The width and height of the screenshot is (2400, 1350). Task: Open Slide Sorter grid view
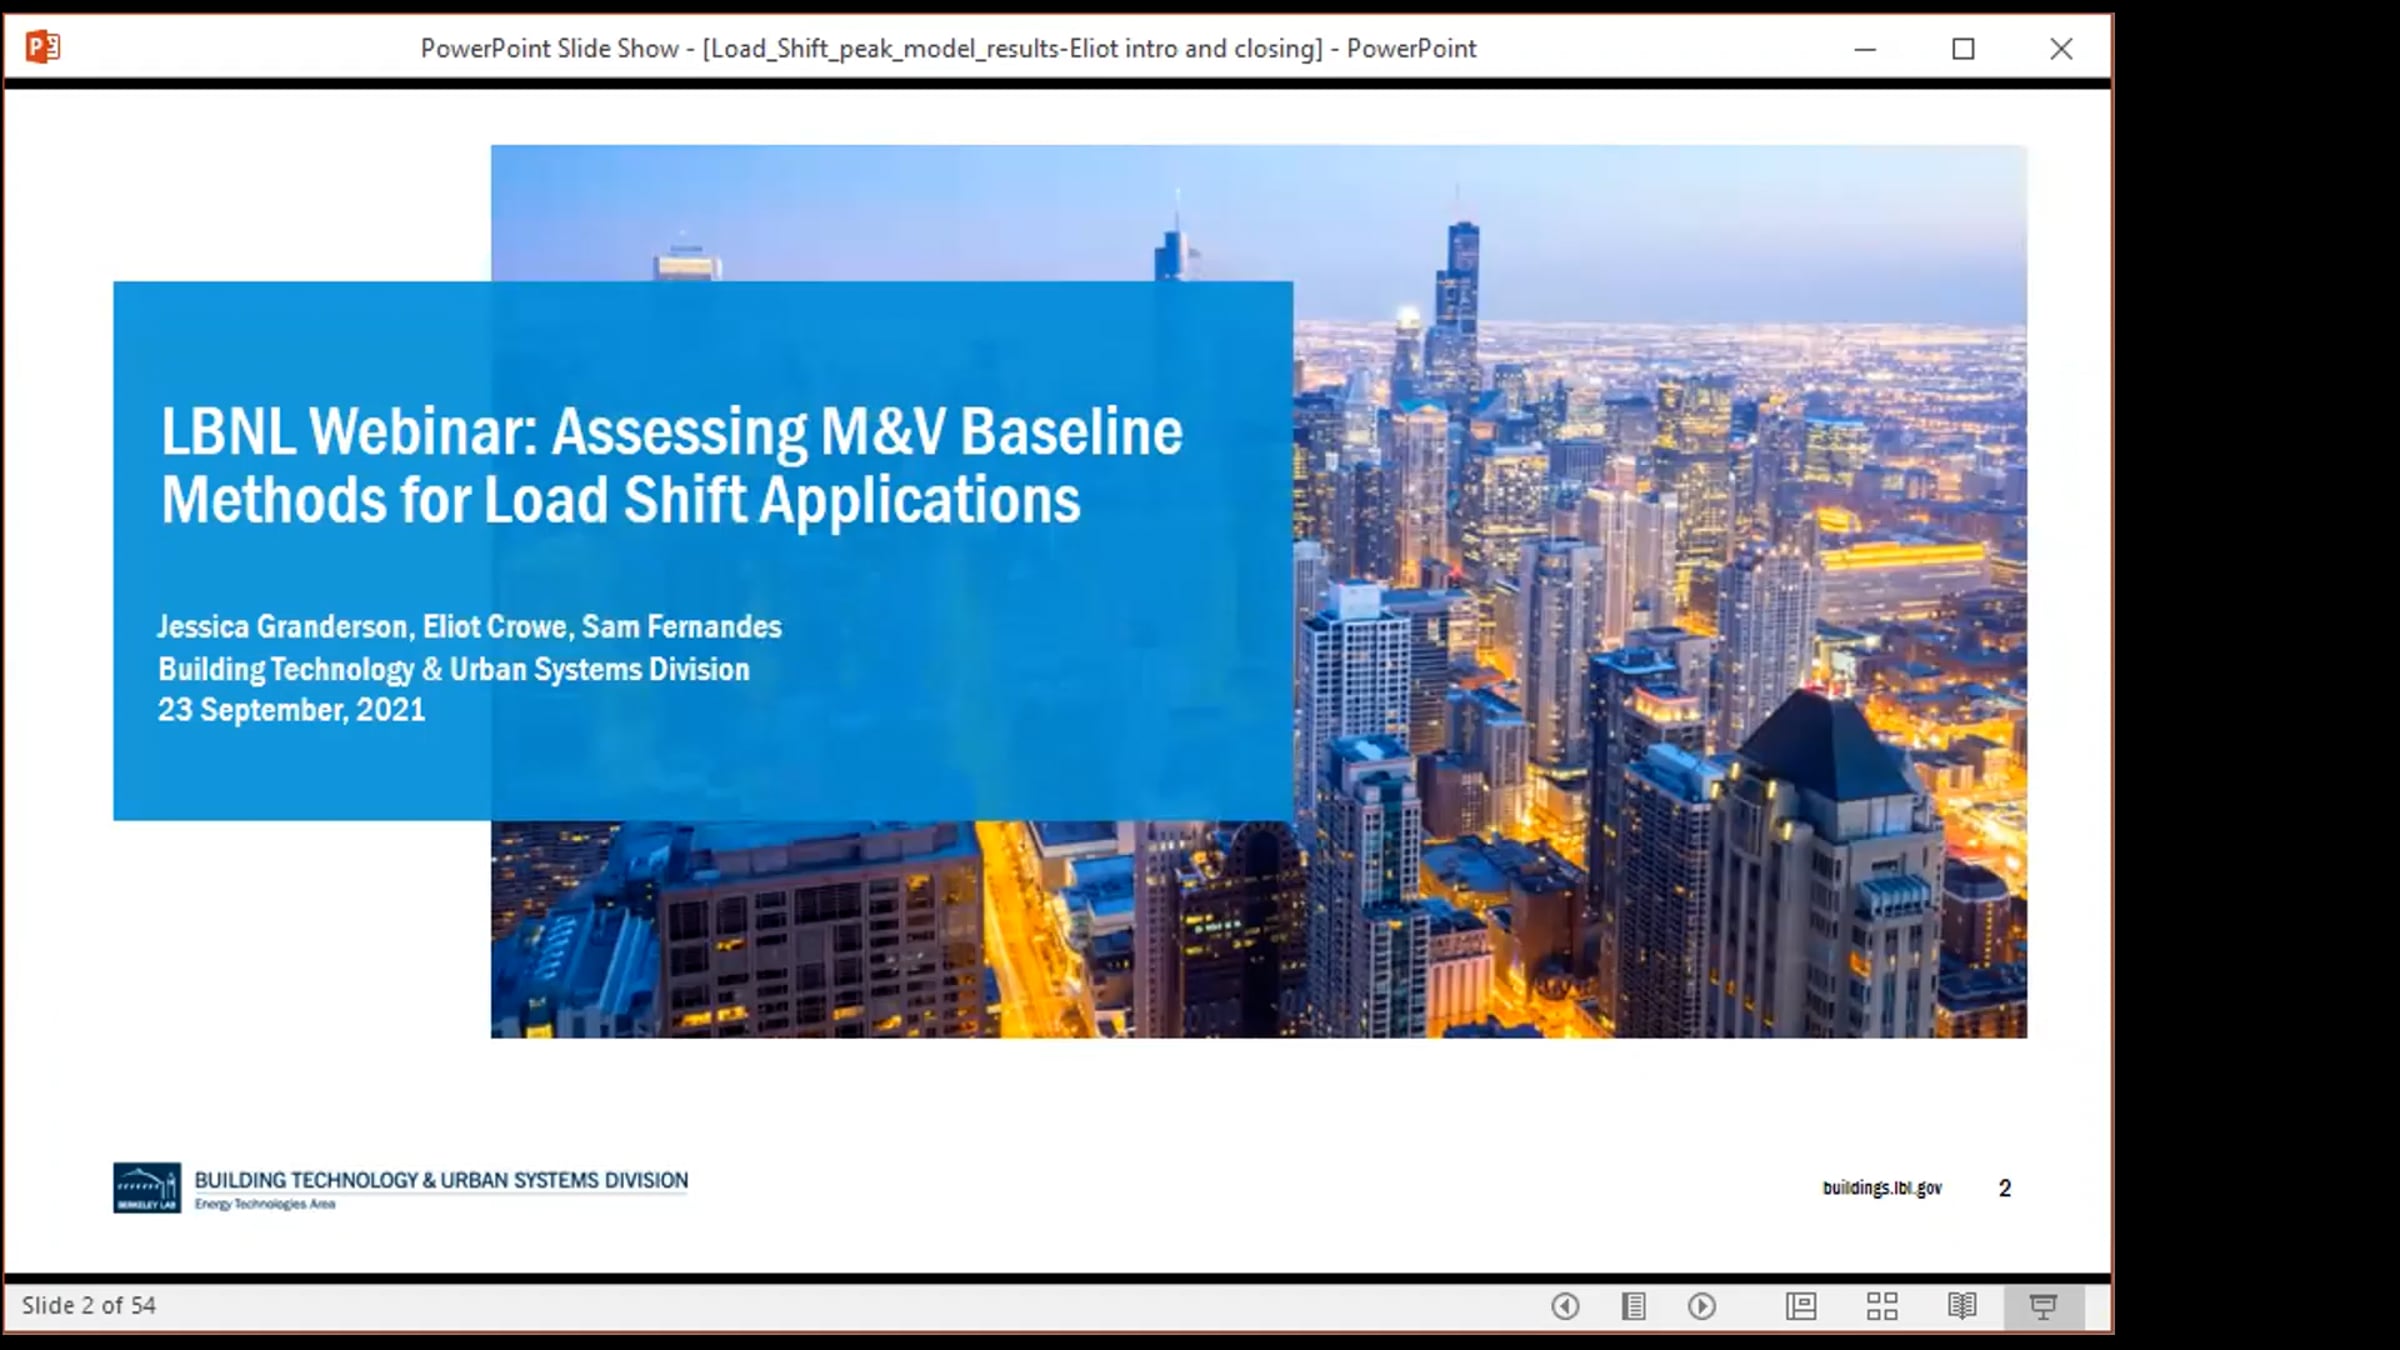pos(1882,1306)
